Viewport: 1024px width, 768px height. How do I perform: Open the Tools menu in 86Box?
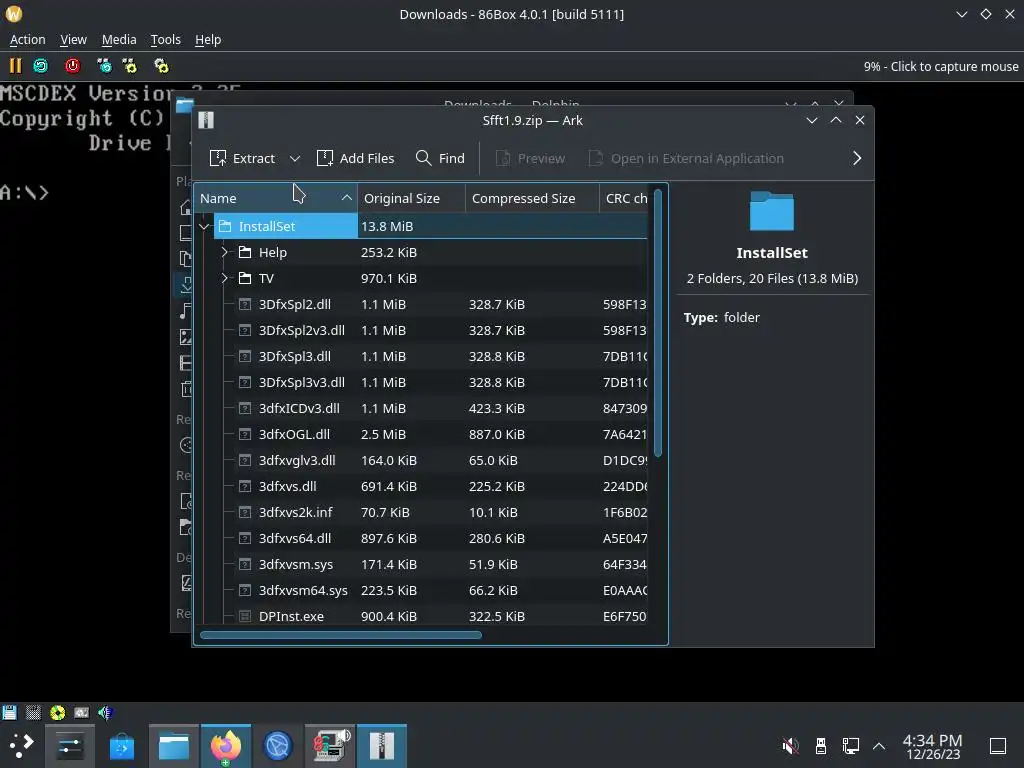click(x=165, y=40)
